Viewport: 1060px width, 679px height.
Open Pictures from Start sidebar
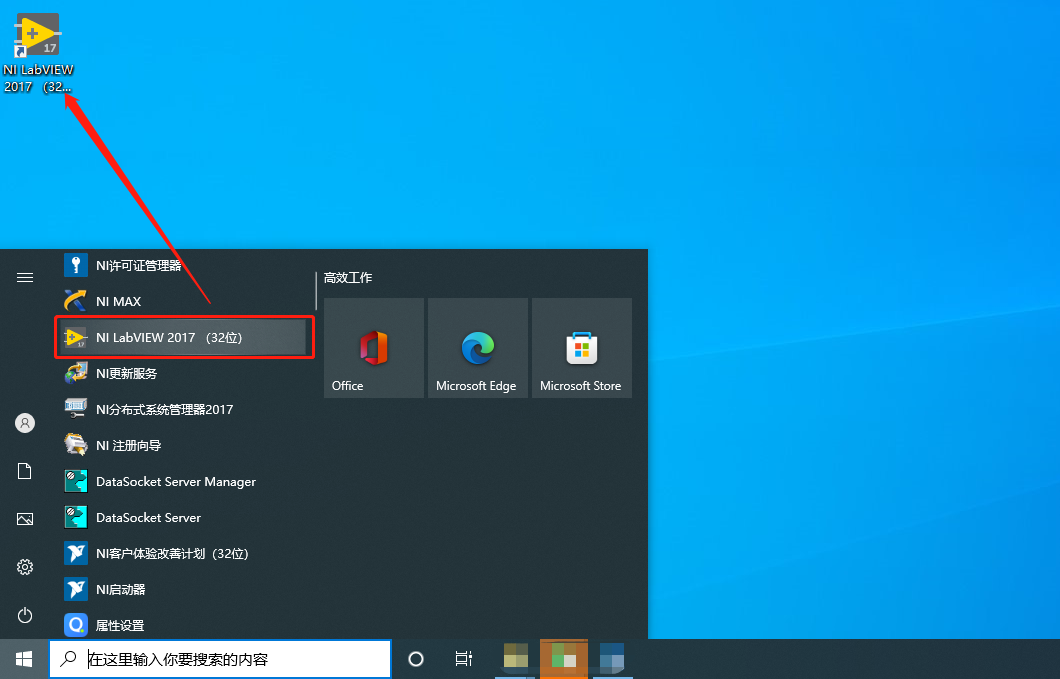tap(25, 519)
